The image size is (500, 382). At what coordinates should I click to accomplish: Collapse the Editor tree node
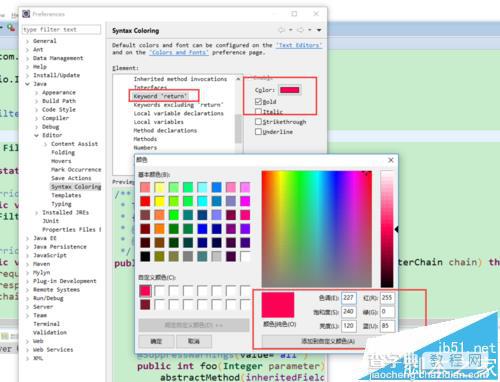37,135
